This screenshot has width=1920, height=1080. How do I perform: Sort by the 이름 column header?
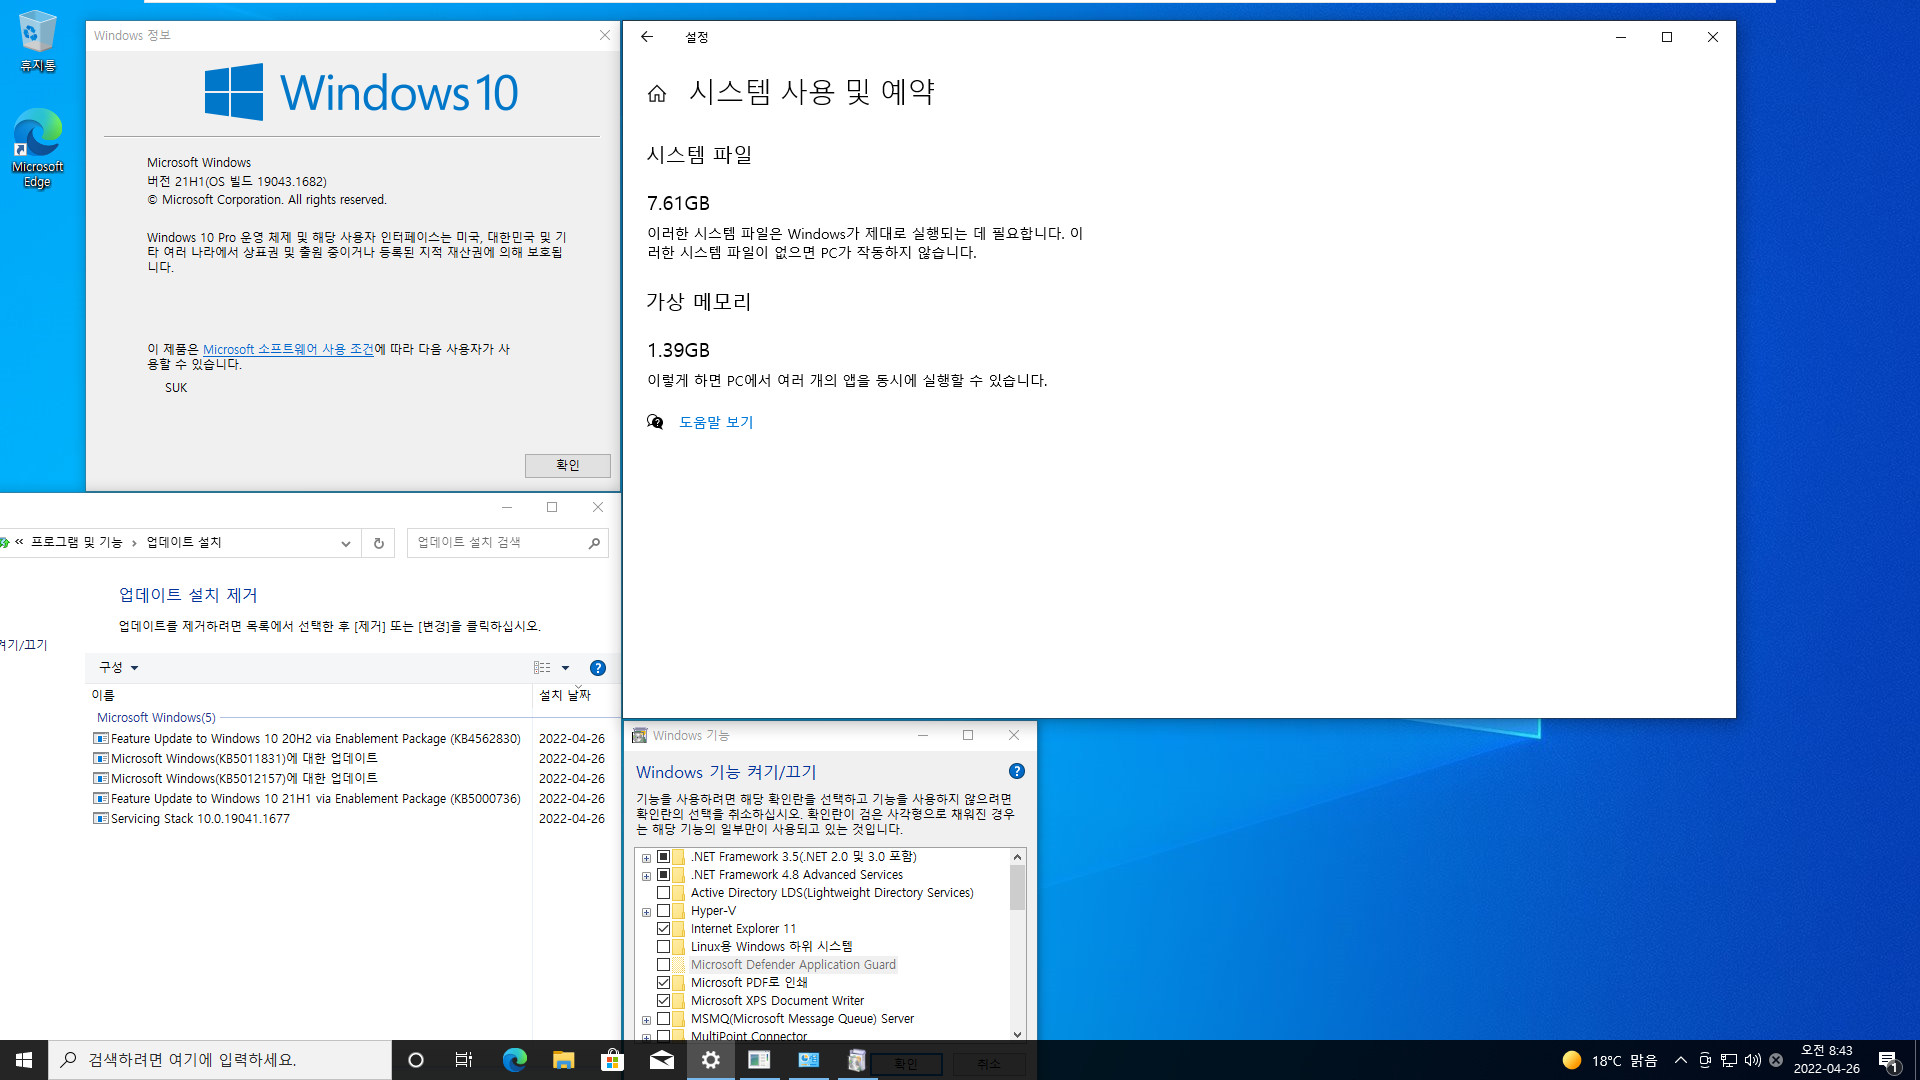pyautogui.click(x=310, y=695)
